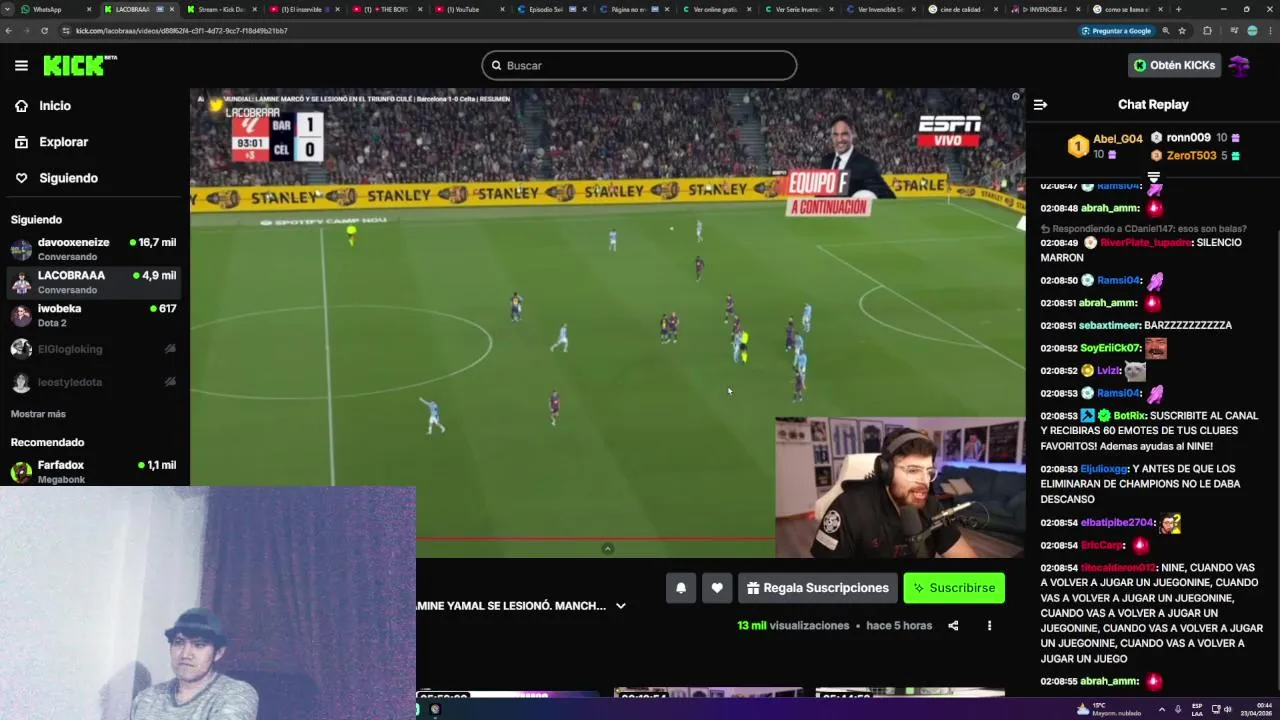Screen dimensions: 1280x720
Task: Click chat username Eljulioxgg
Action: [1104, 469]
